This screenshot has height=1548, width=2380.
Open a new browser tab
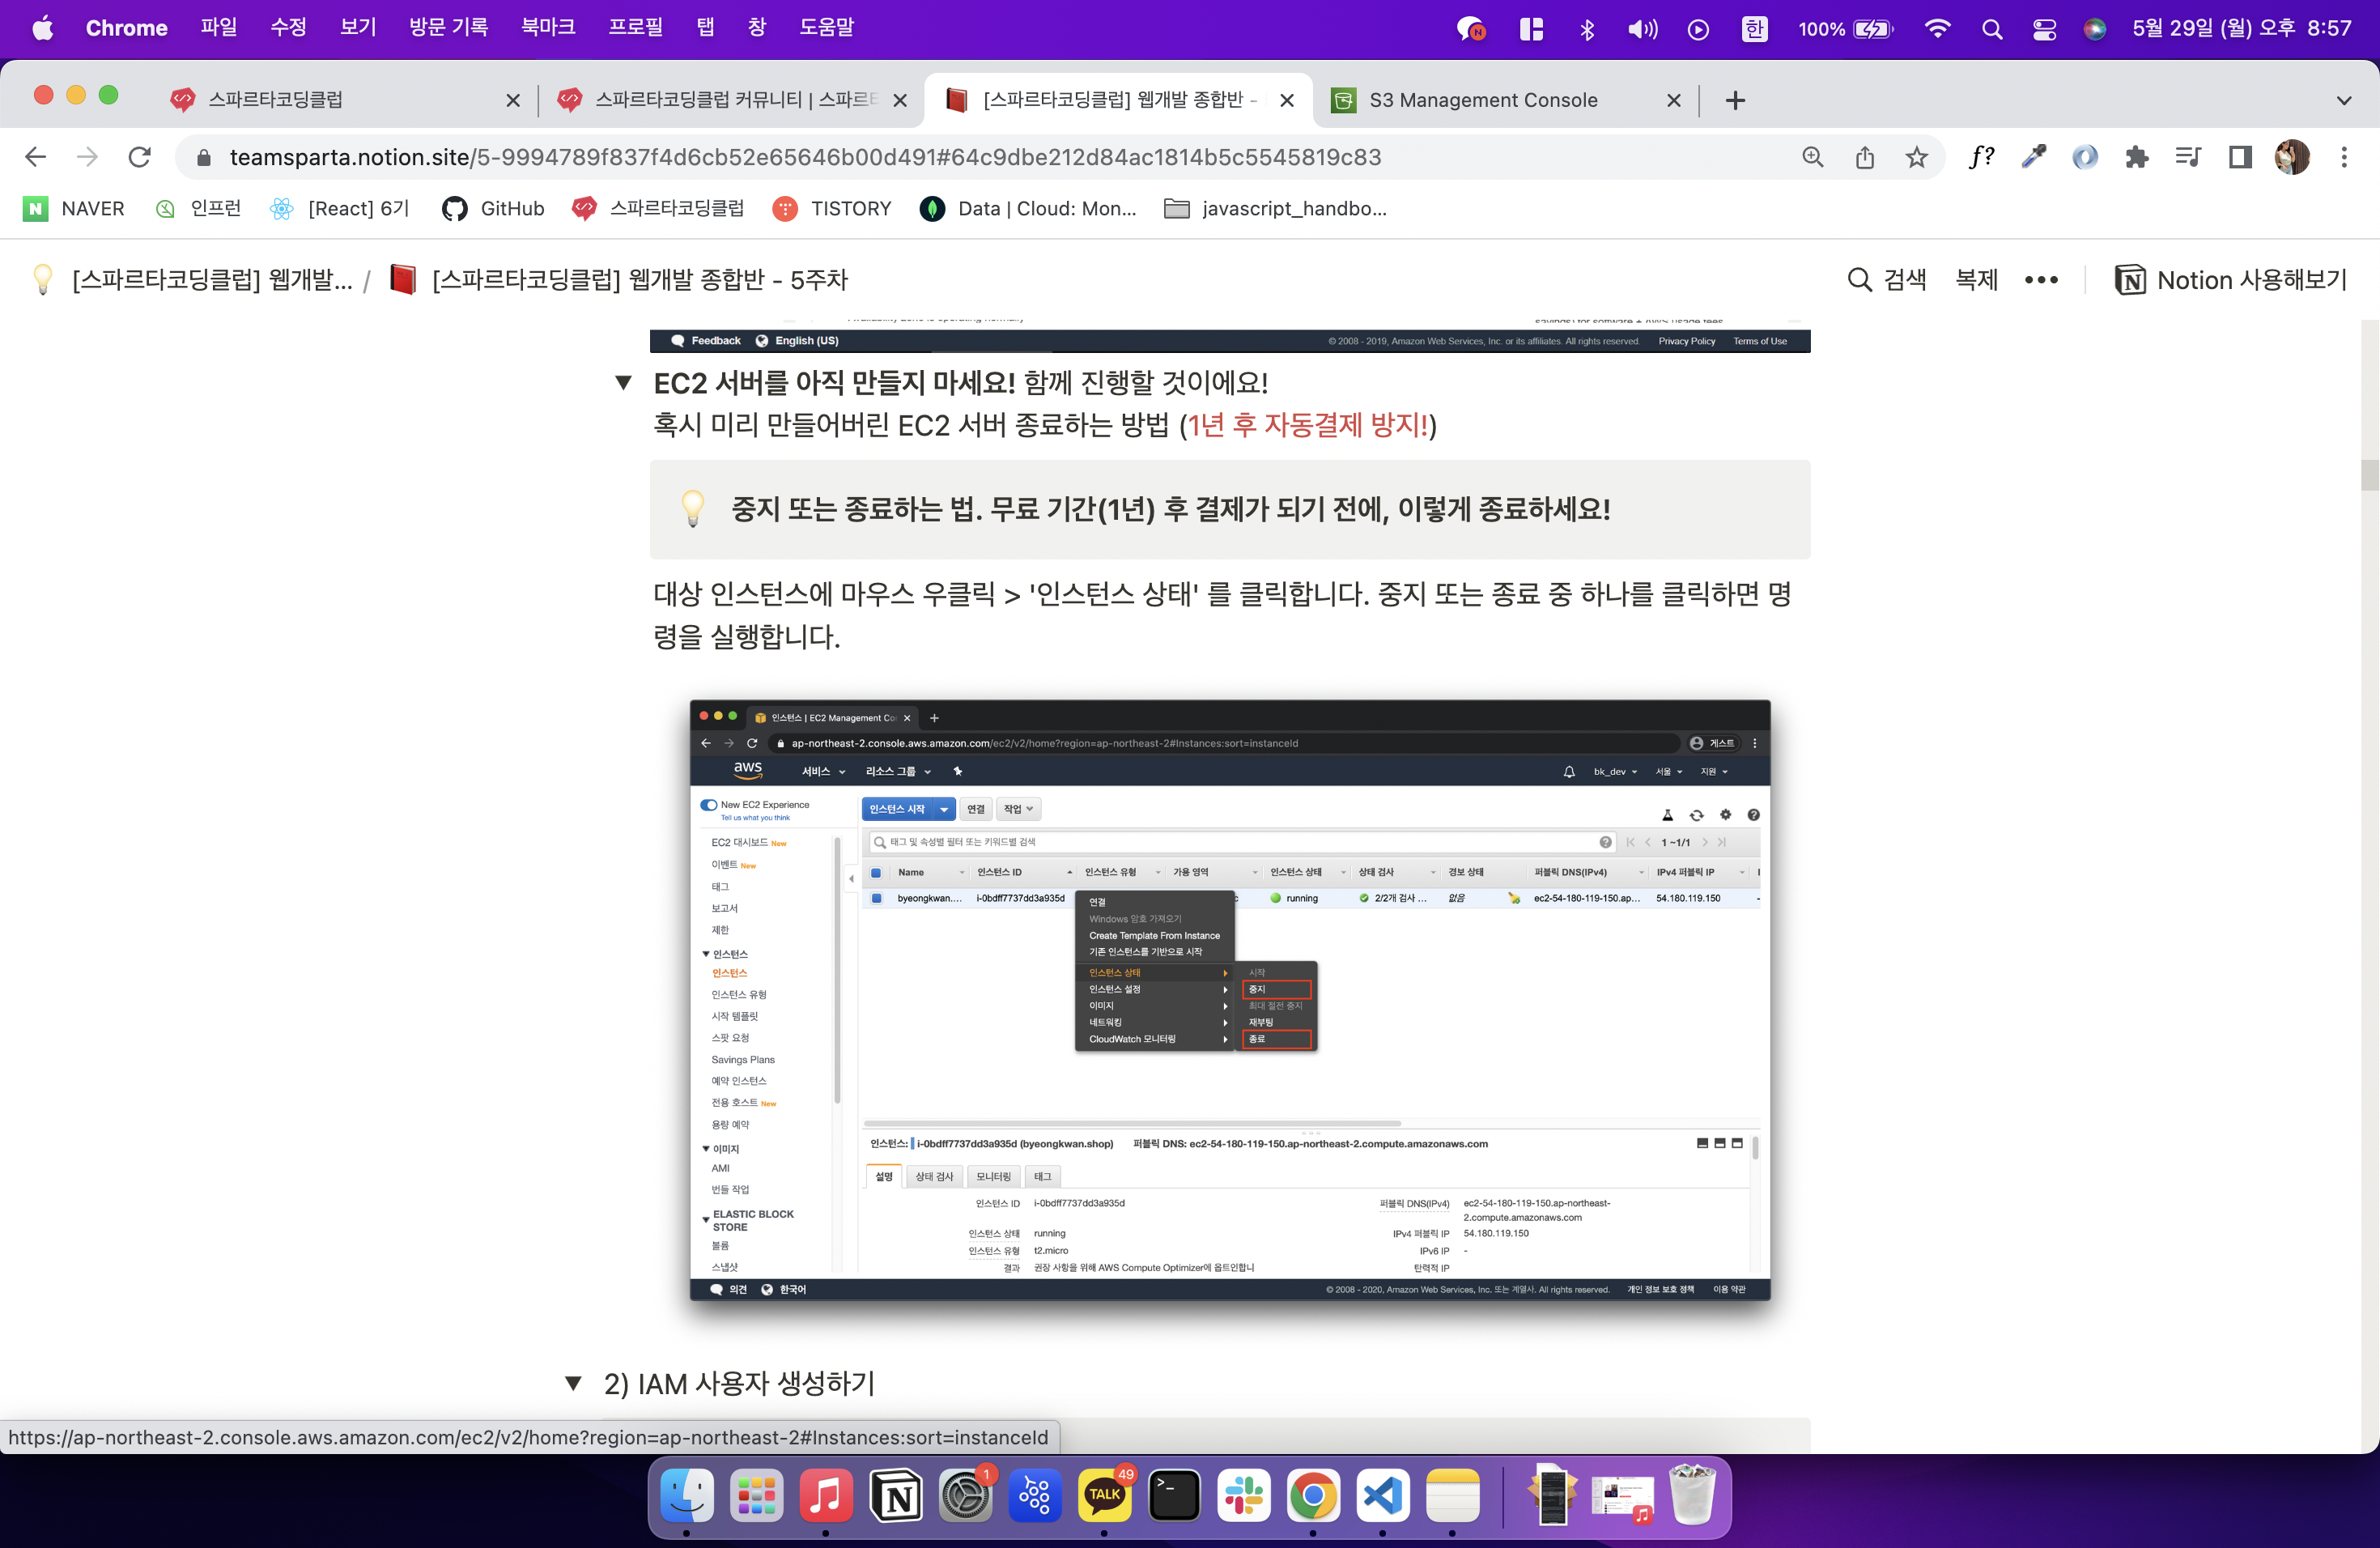(1735, 100)
